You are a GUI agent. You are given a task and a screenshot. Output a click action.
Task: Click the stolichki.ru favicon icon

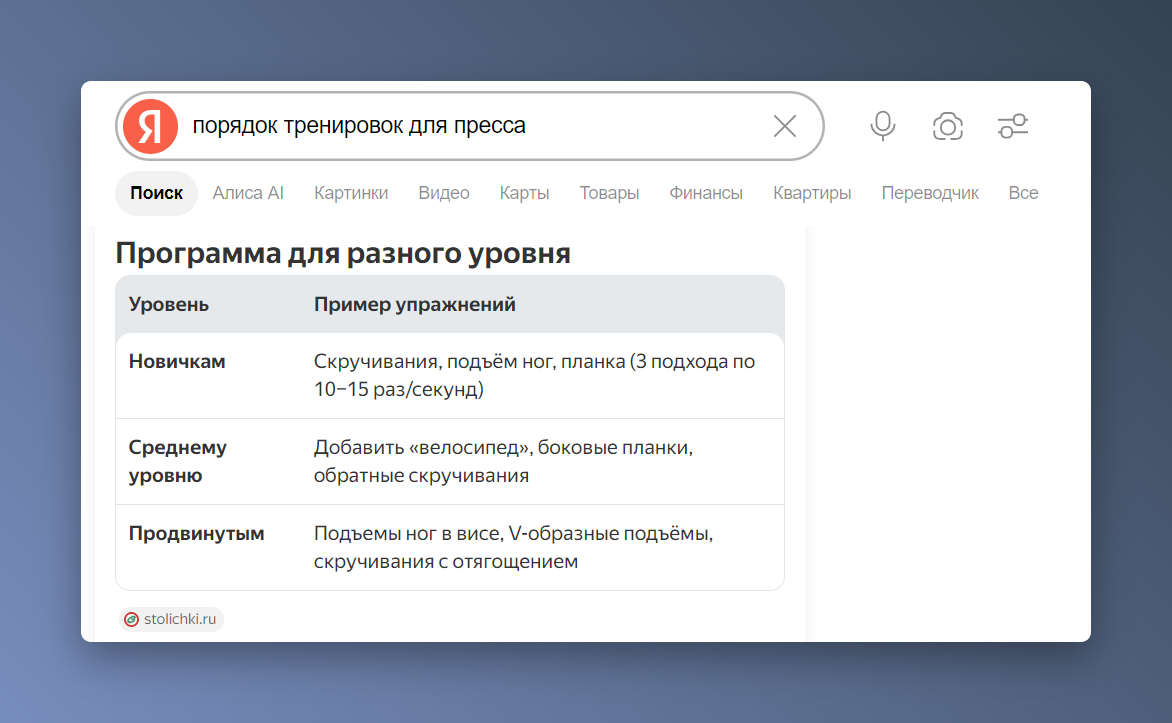[x=132, y=619]
